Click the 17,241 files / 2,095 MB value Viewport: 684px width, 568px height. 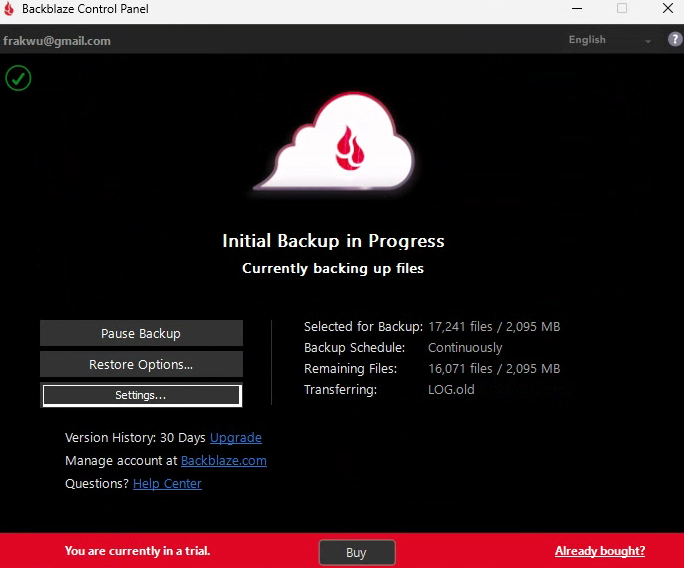(494, 327)
